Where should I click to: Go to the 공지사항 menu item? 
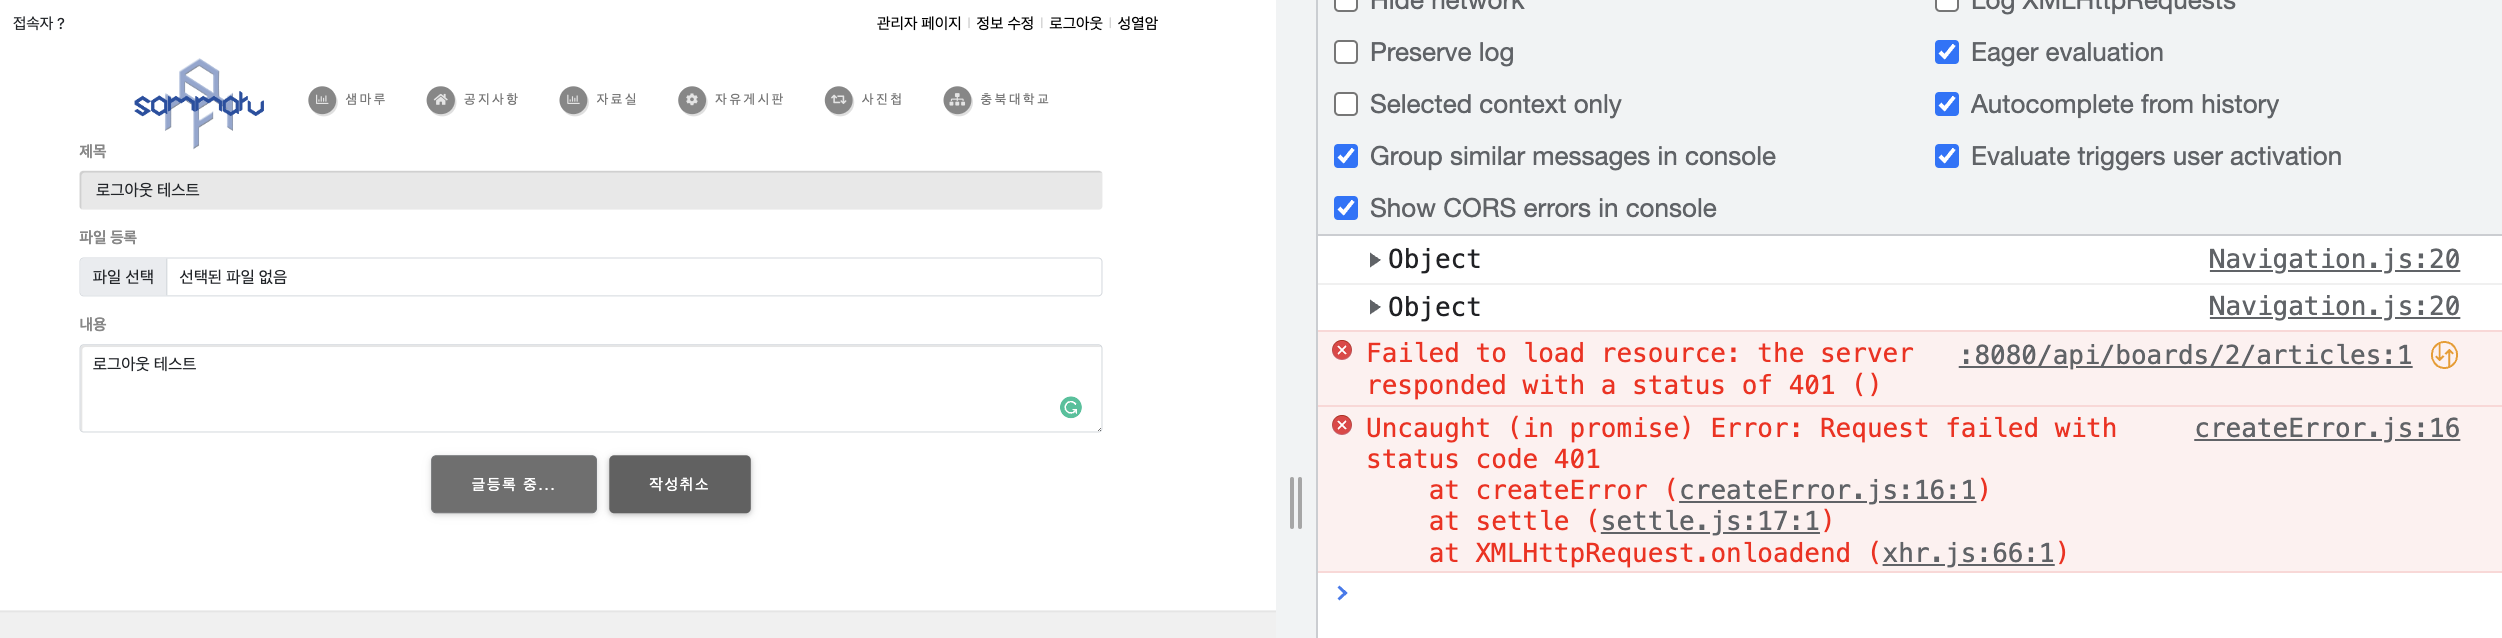coord(491,99)
